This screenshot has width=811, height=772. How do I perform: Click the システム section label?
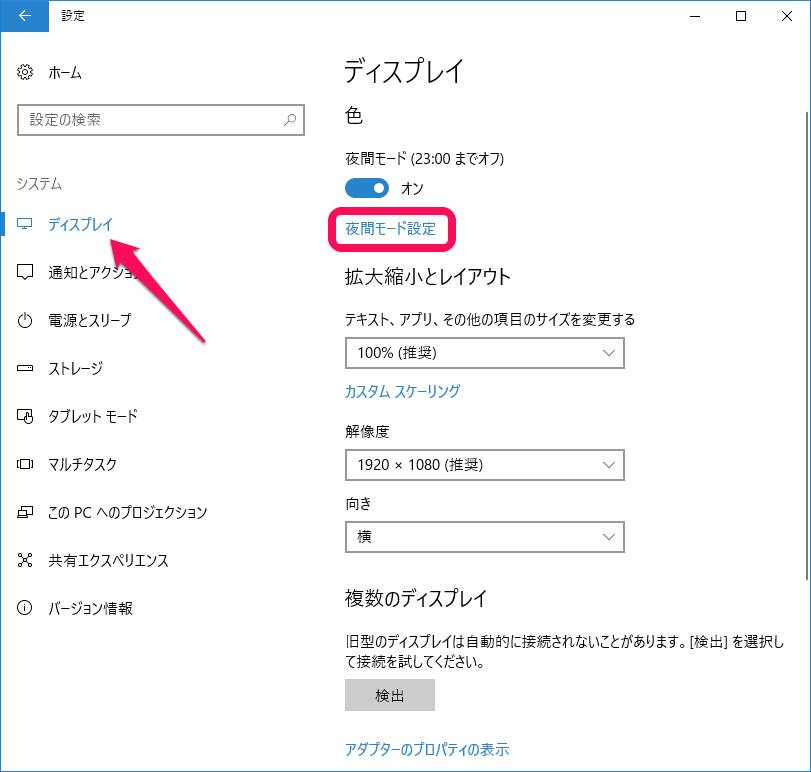coord(39,184)
